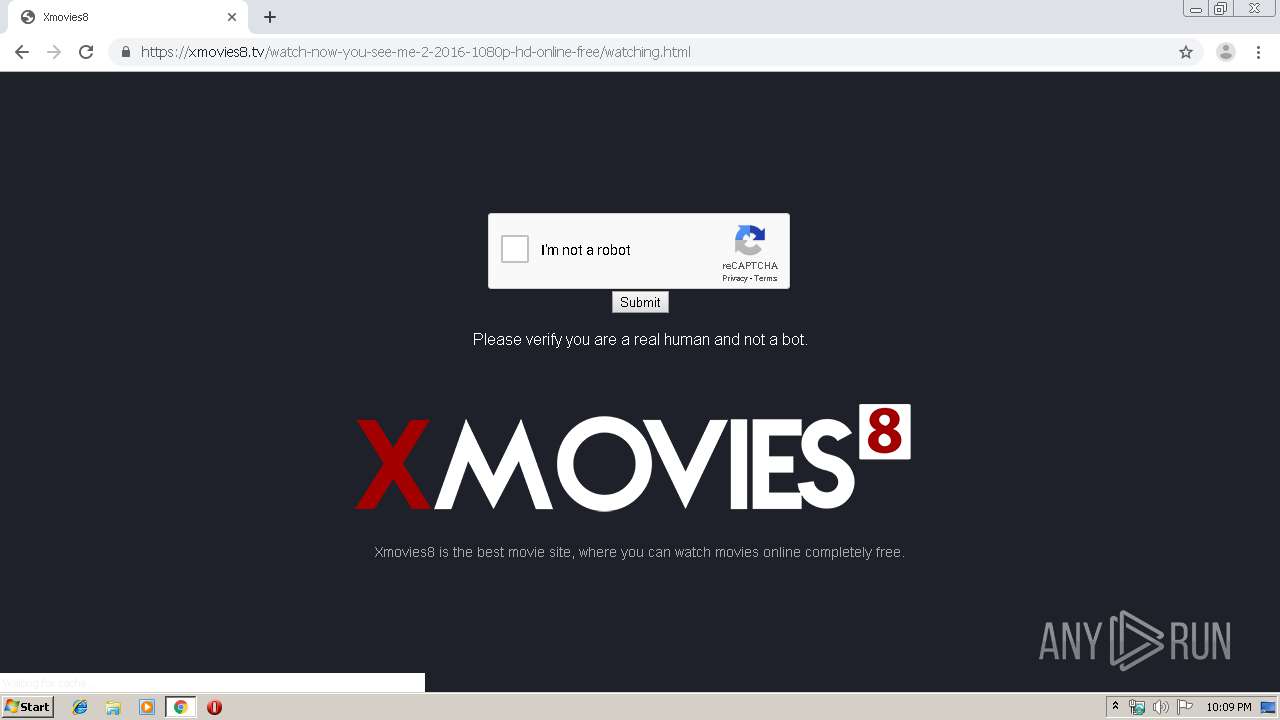The width and height of the screenshot is (1280, 720).
Task: Switch to Chrome taskbar button
Action: (181, 707)
